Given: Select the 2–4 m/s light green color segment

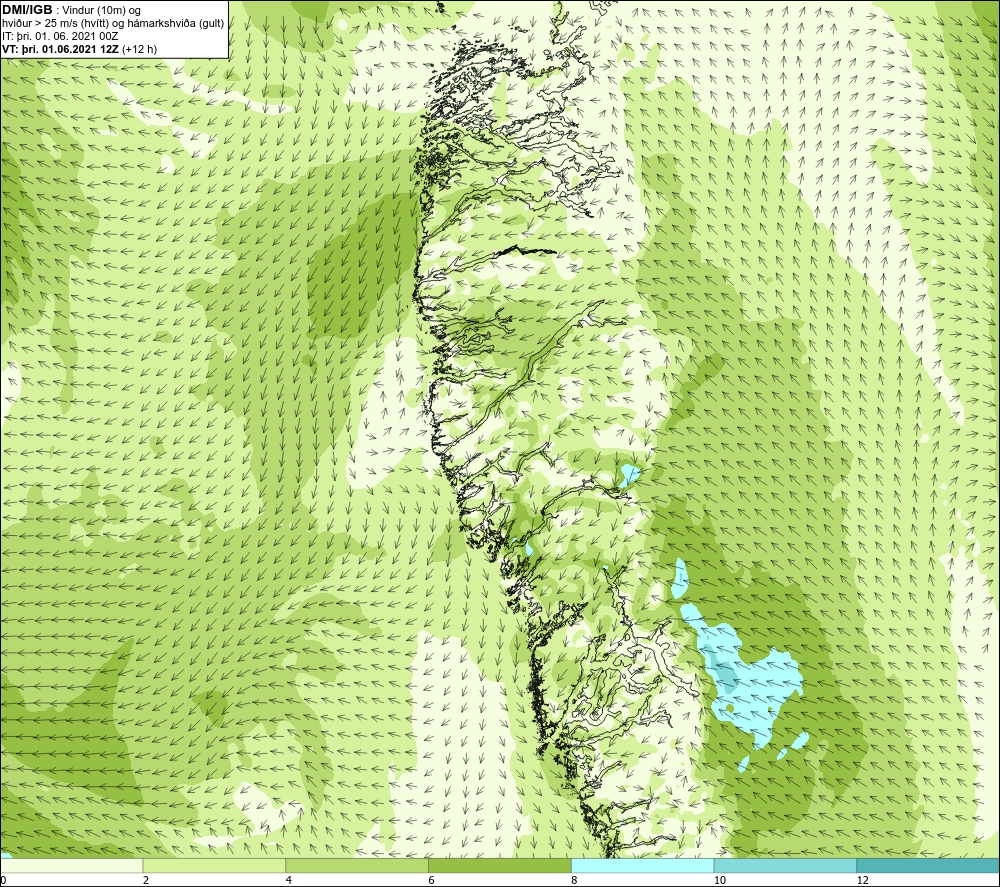Looking at the screenshot, I should click(214, 865).
